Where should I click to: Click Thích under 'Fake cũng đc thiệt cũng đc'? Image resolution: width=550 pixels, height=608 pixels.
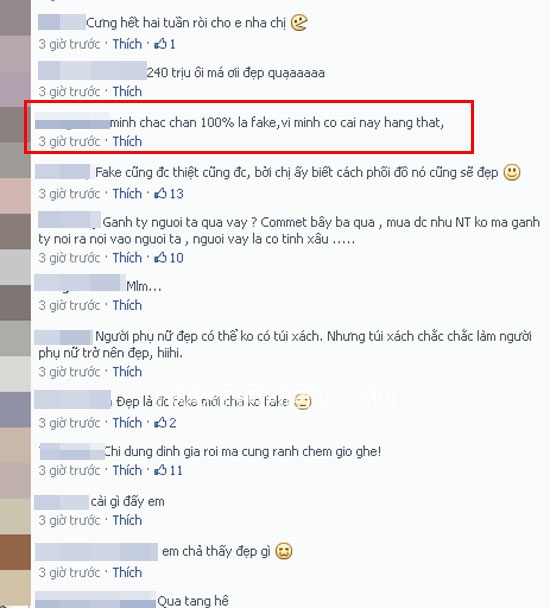127,193
